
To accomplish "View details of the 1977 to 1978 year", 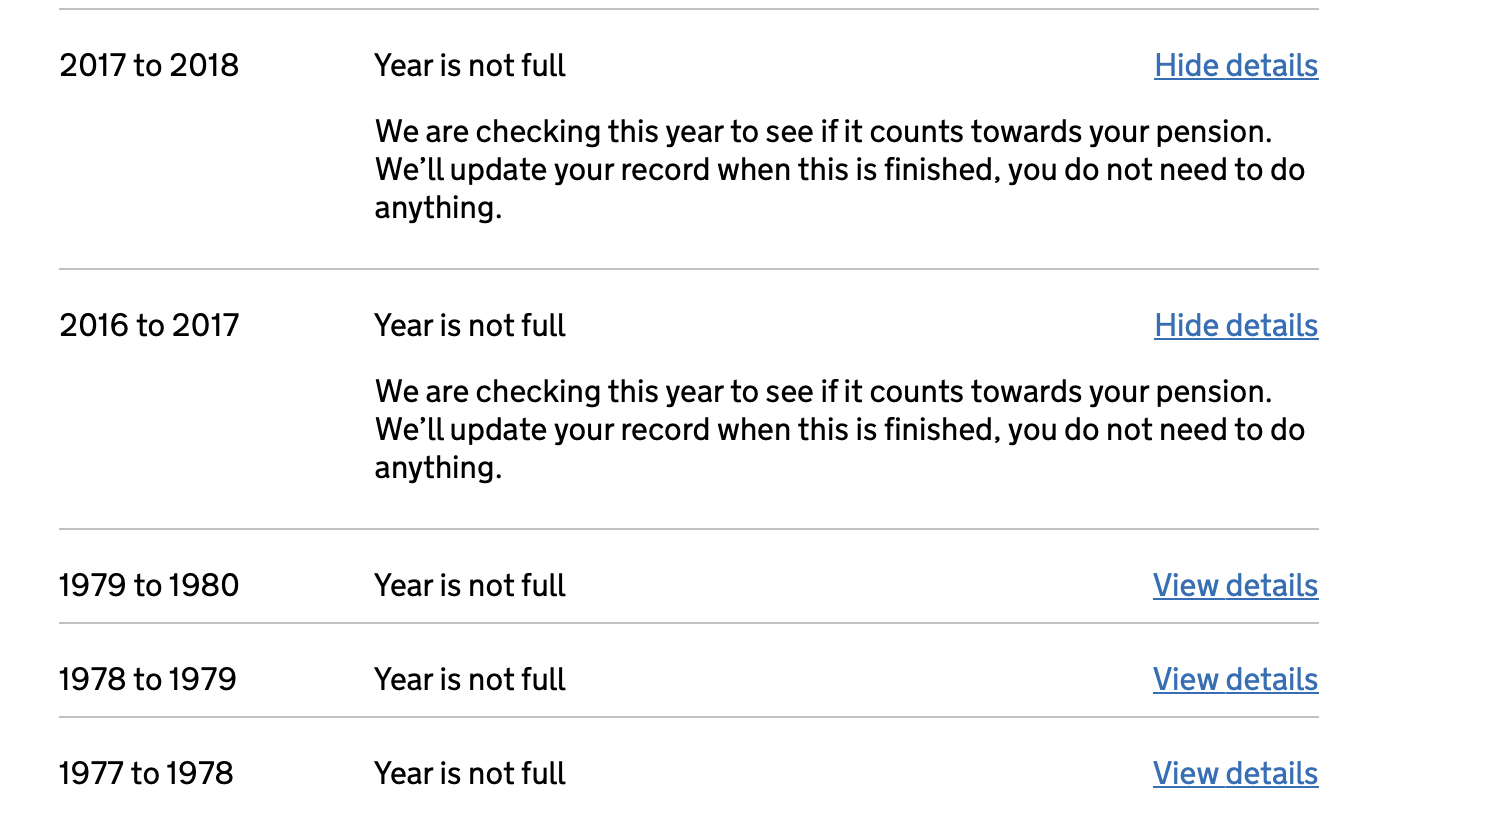I will click(x=1236, y=774).
